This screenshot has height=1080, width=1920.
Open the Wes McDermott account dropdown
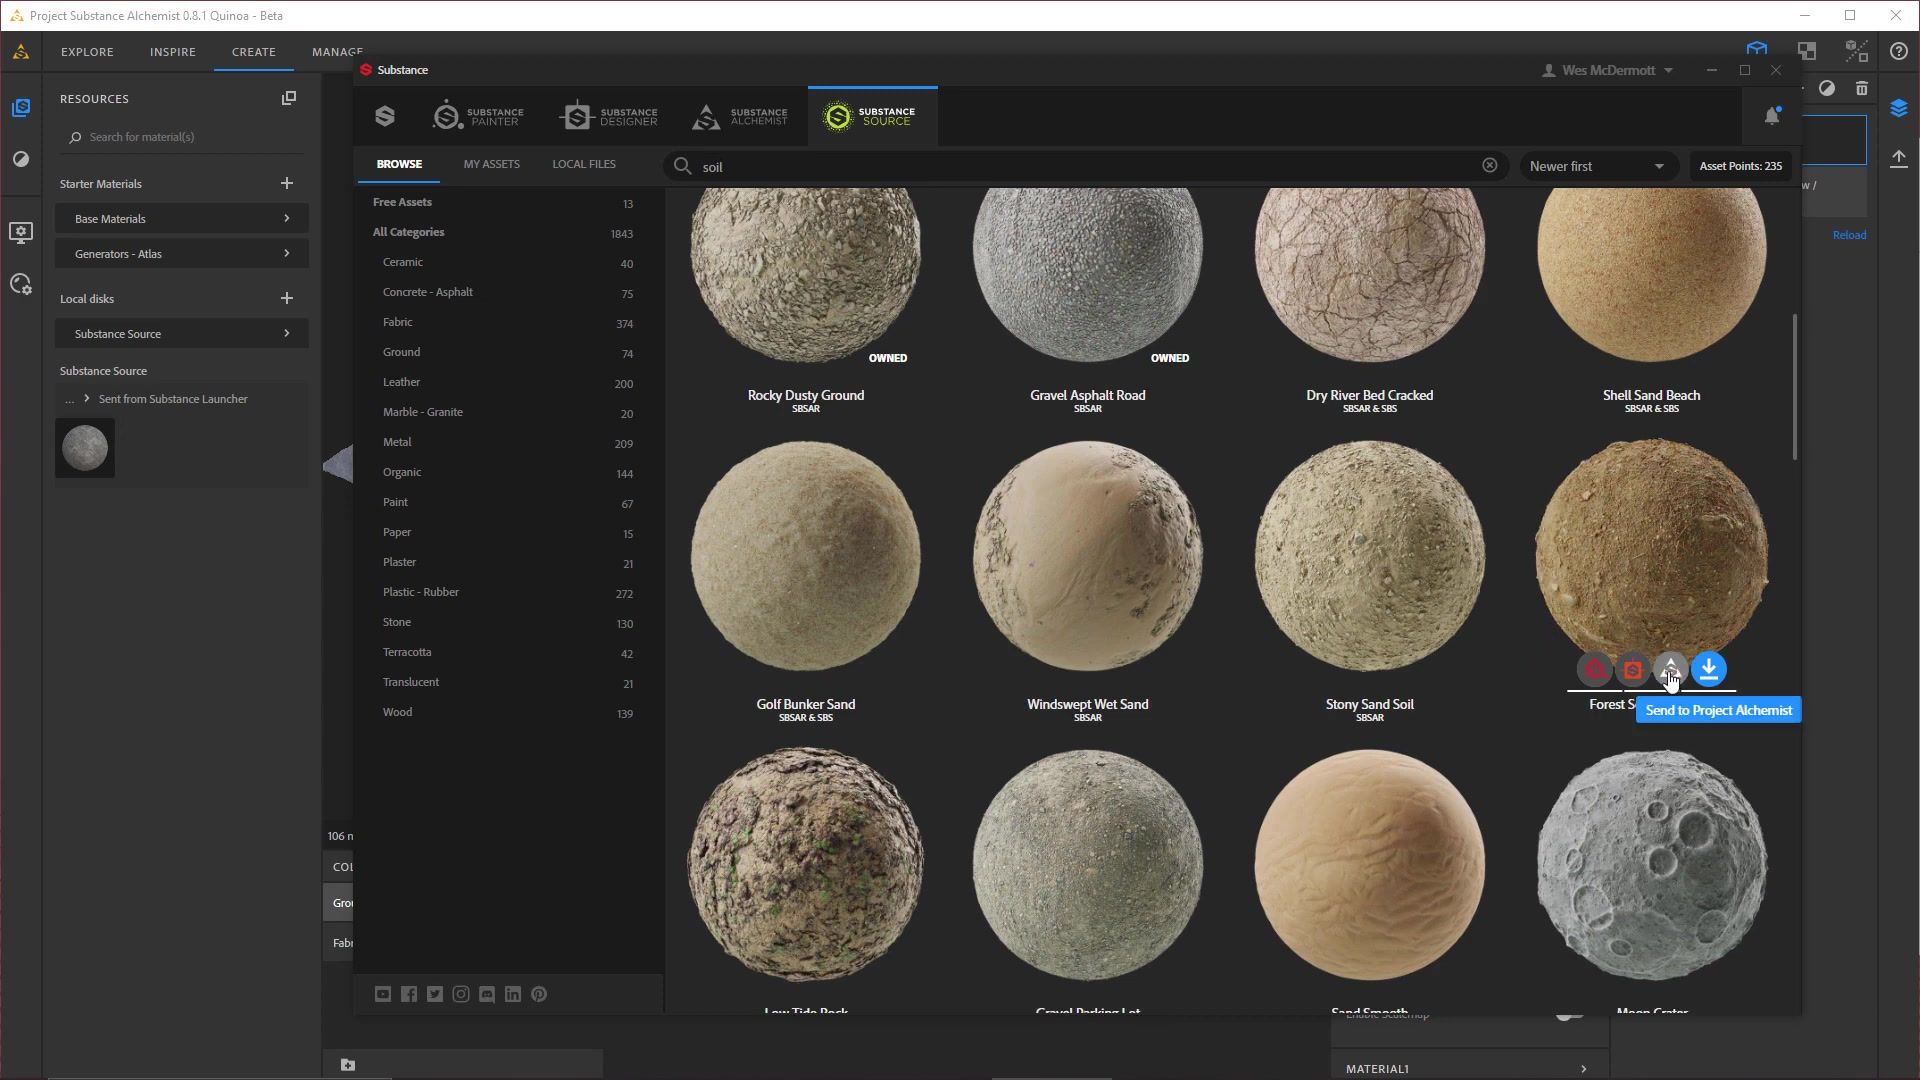1608,70
